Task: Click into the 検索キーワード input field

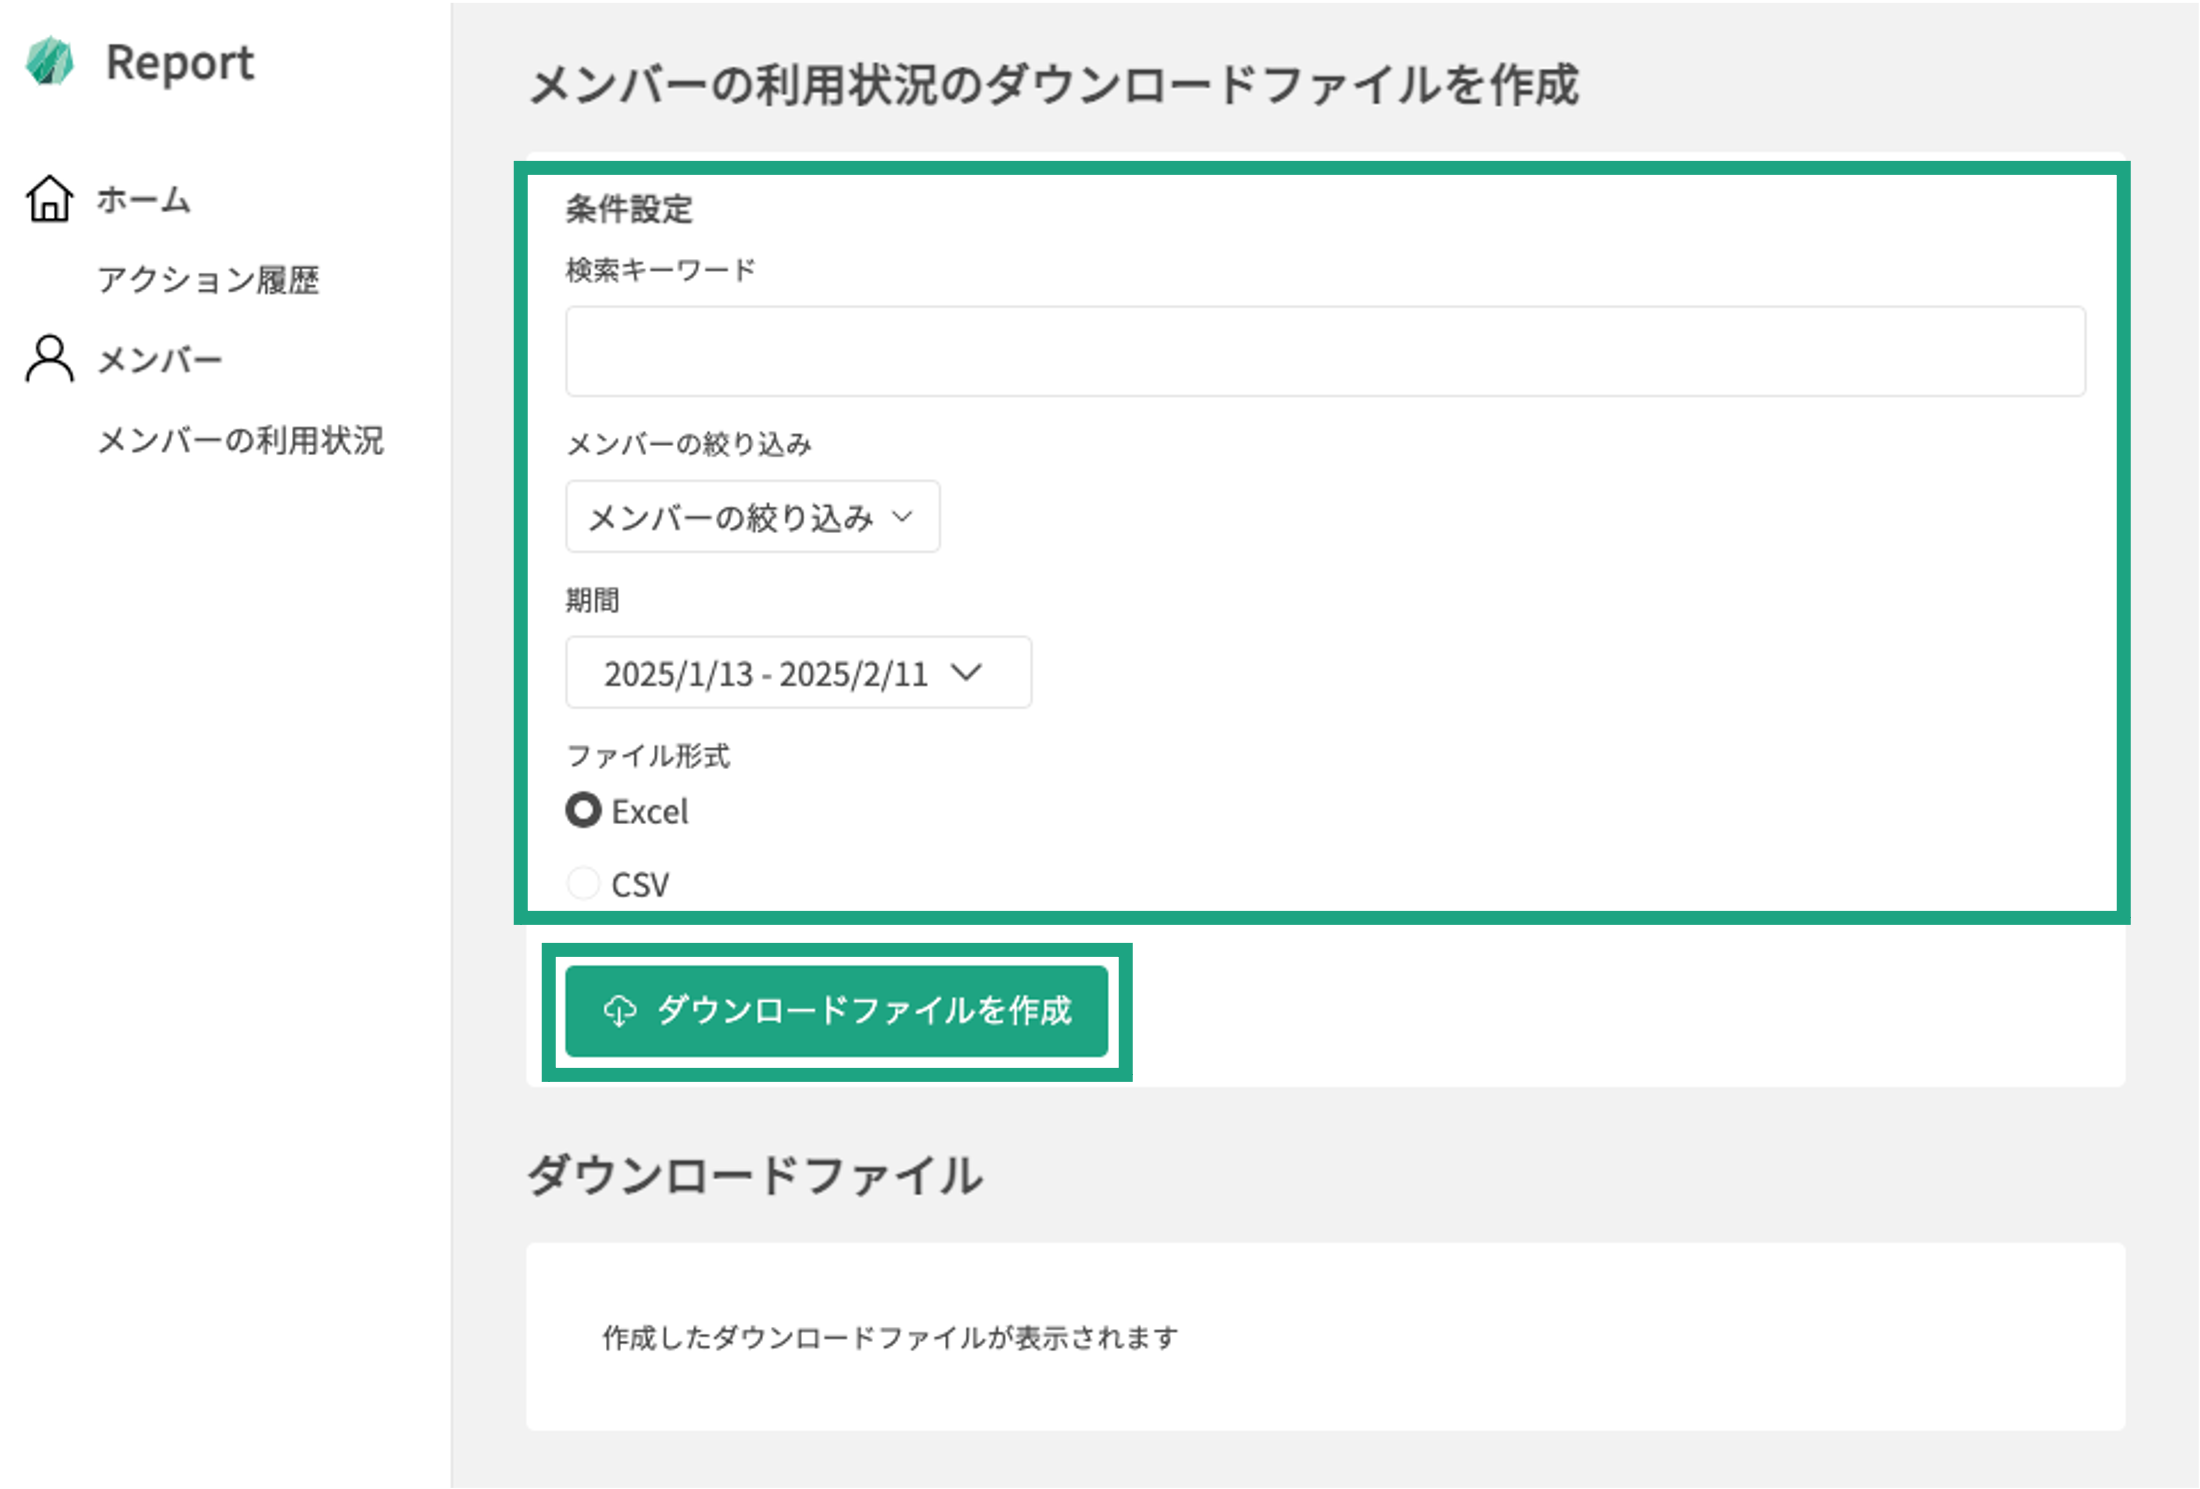Action: (1325, 351)
